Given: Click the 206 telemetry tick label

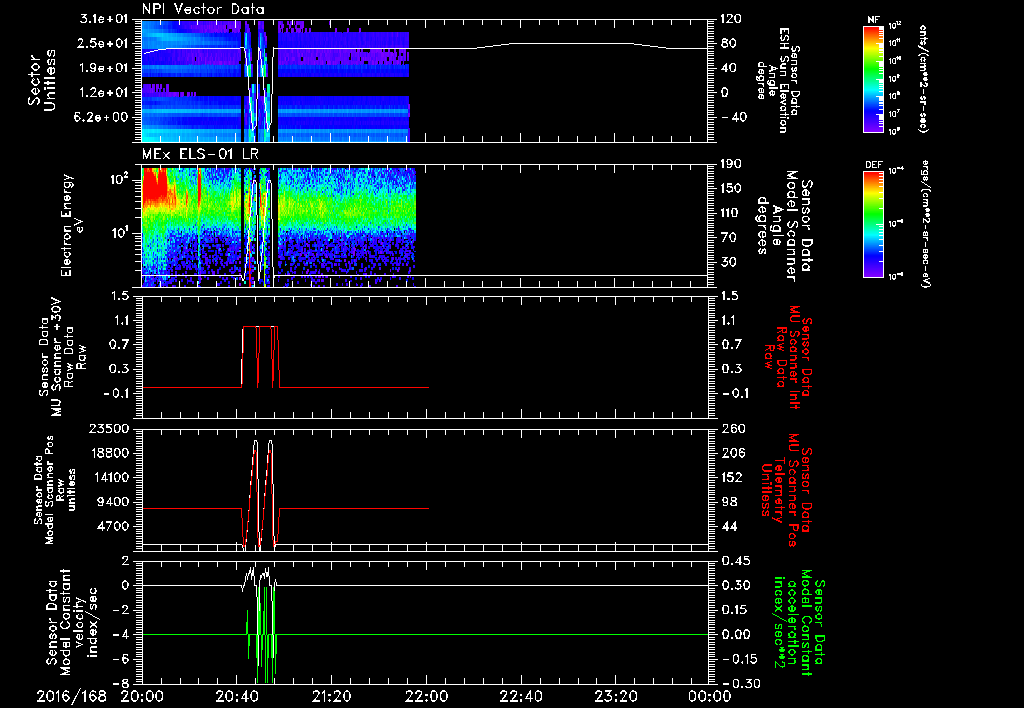Looking at the screenshot, I should click(x=731, y=453).
